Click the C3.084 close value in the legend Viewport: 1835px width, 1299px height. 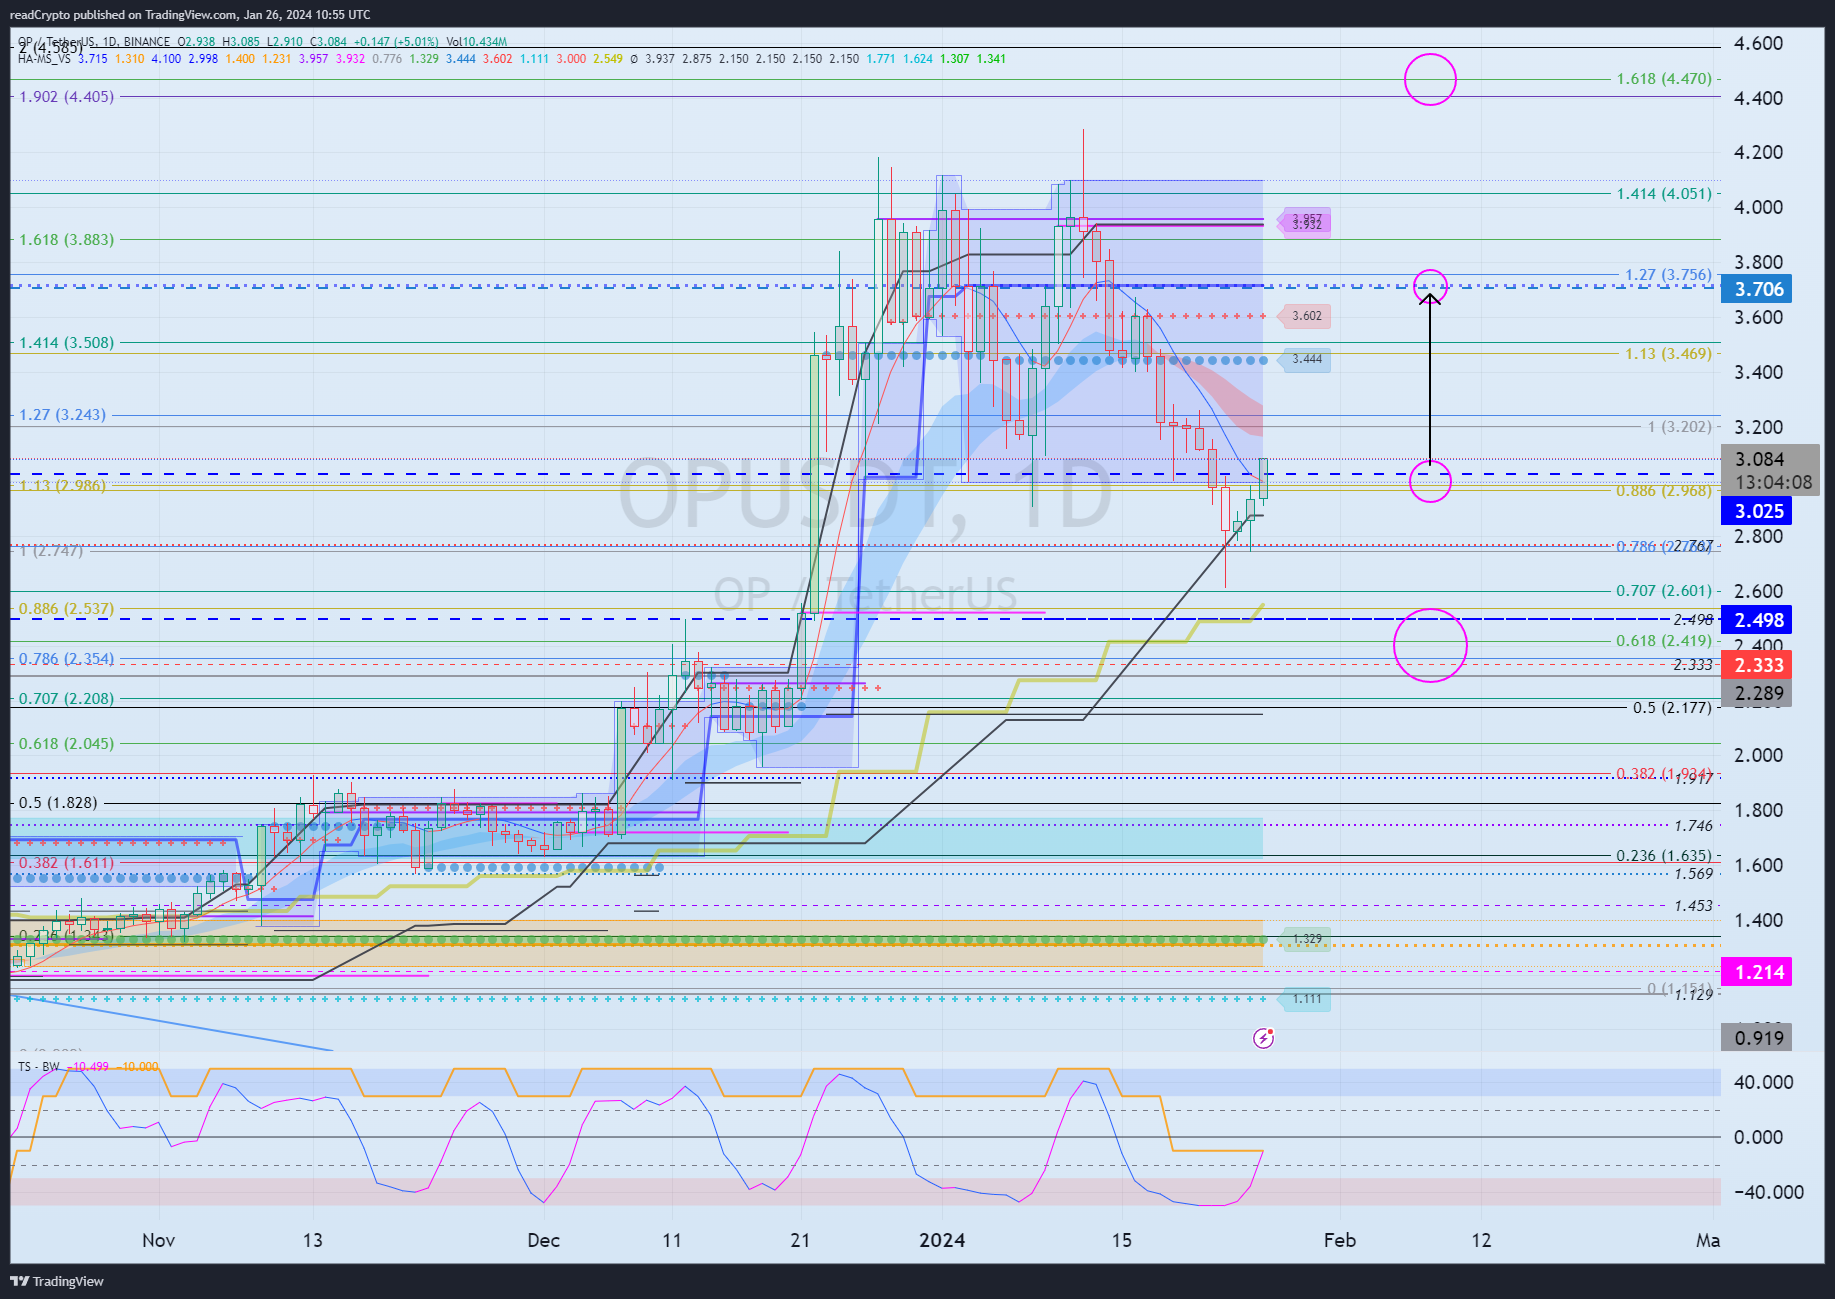tap(328, 42)
